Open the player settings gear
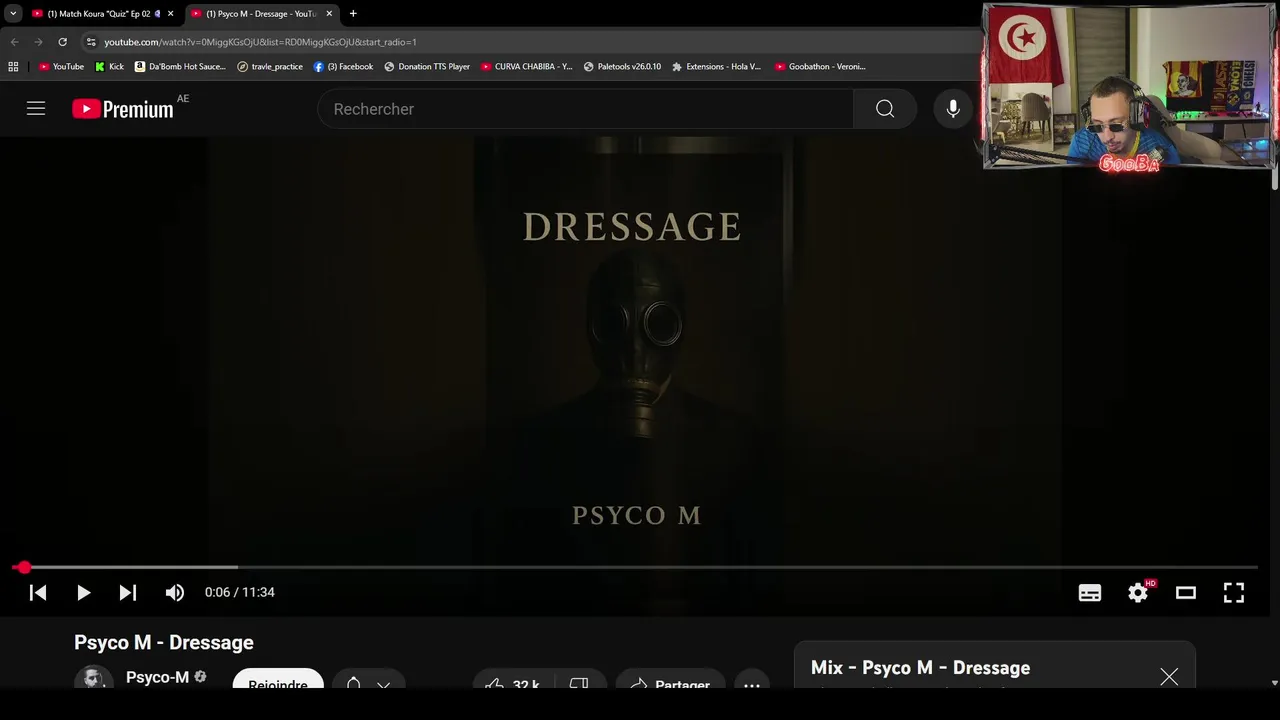This screenshot has width=1280, height=720. (x=1138, y=593)
